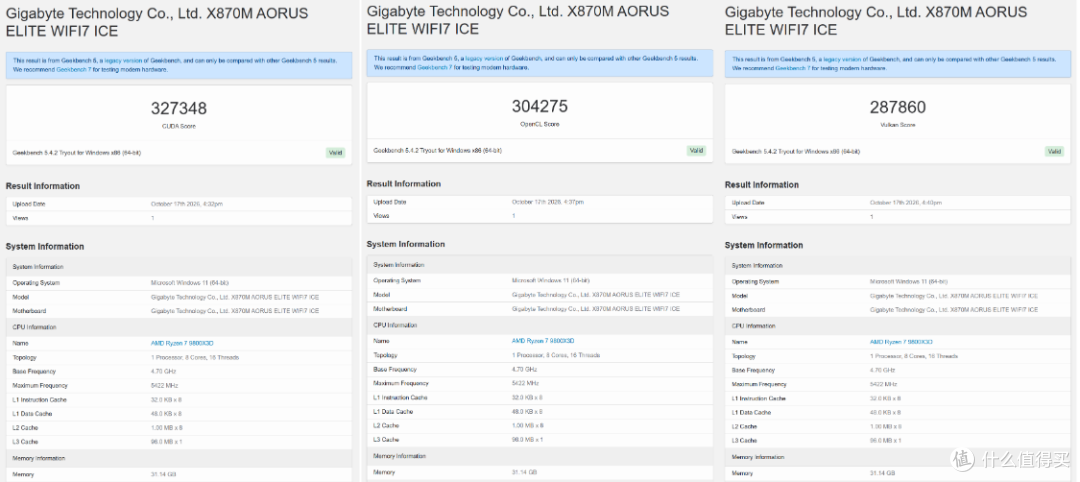Click Geekbench 5.4.2 Tryout text in OpenCL panel
This screenshot has width=1080, height=482.
click(x=437, y=150)
